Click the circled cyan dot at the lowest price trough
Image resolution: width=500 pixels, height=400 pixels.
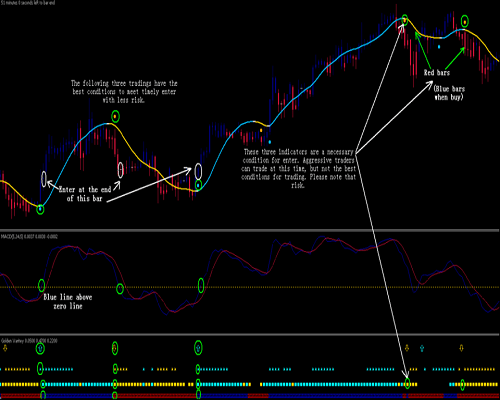point(40,209)
